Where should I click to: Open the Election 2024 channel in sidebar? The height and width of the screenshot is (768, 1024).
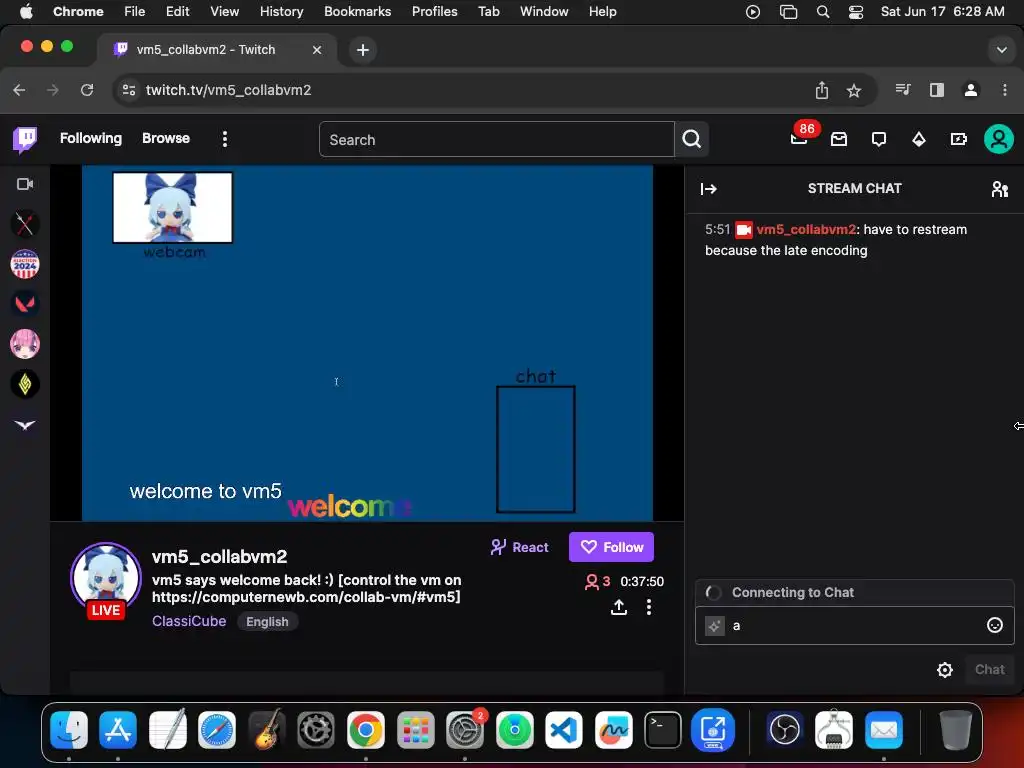[x=25, y=264]
